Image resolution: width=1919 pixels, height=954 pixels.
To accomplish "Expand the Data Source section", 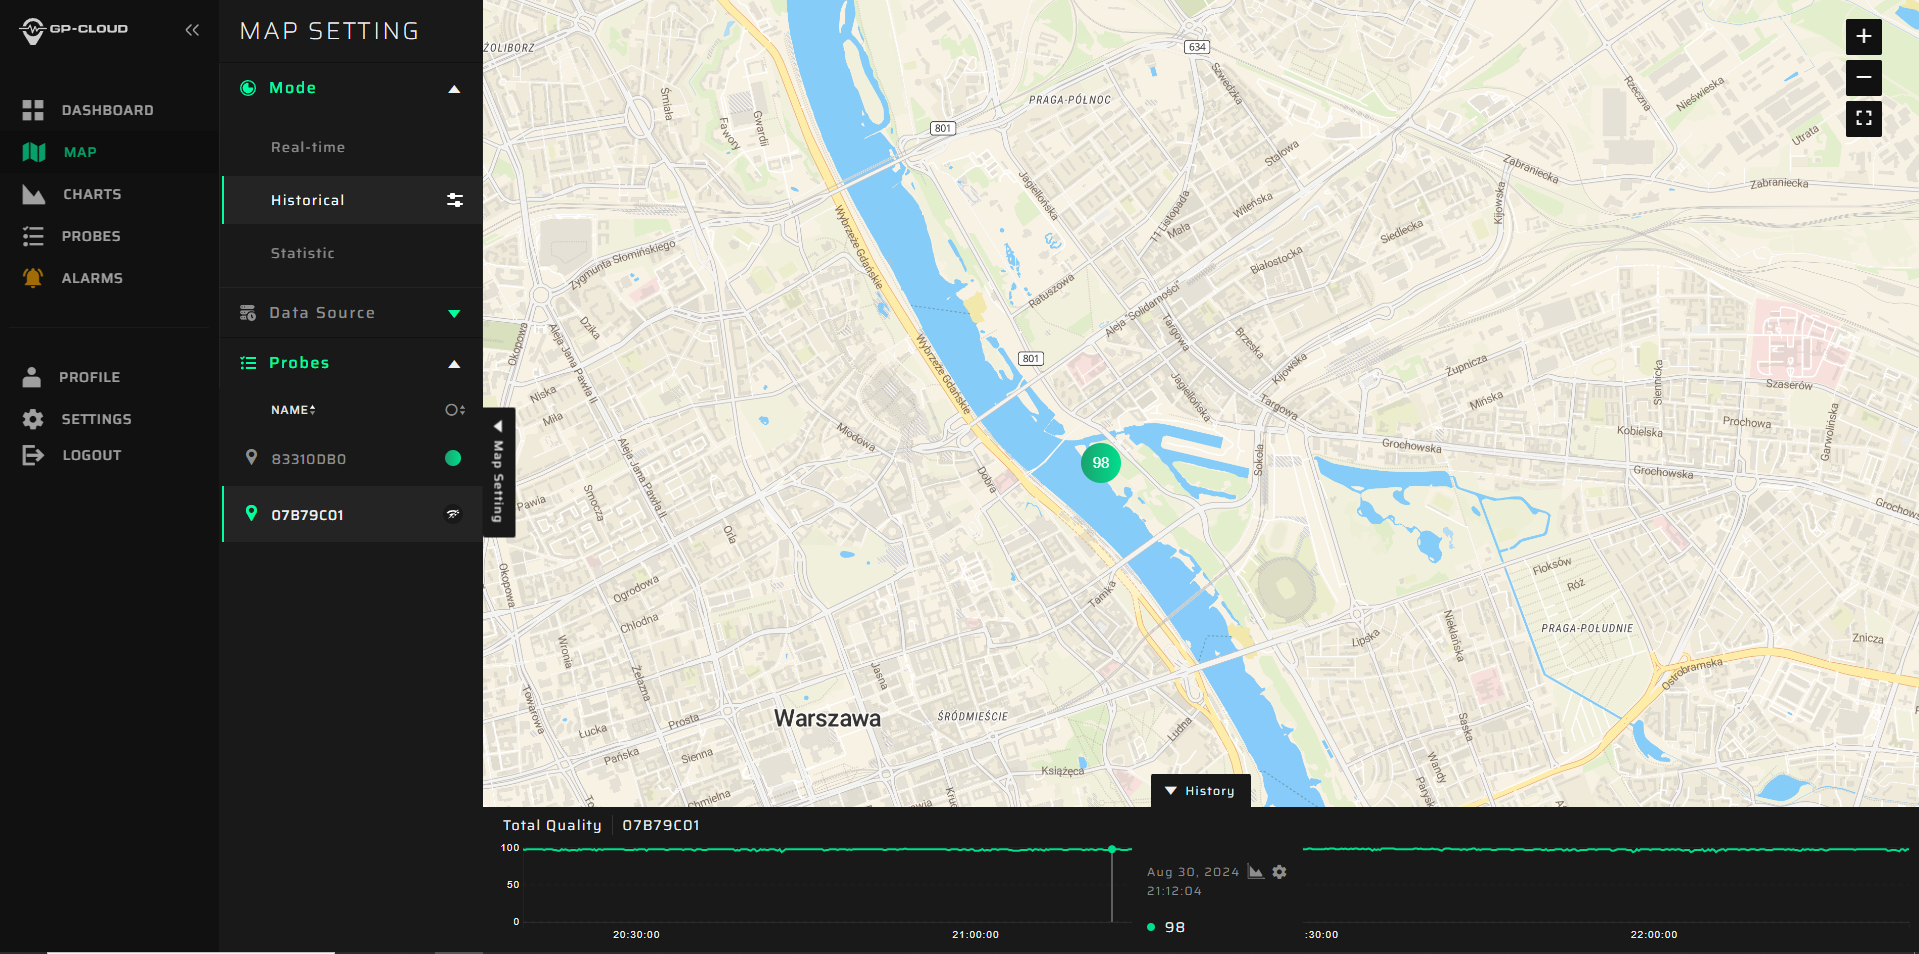I will click(454, 314).
